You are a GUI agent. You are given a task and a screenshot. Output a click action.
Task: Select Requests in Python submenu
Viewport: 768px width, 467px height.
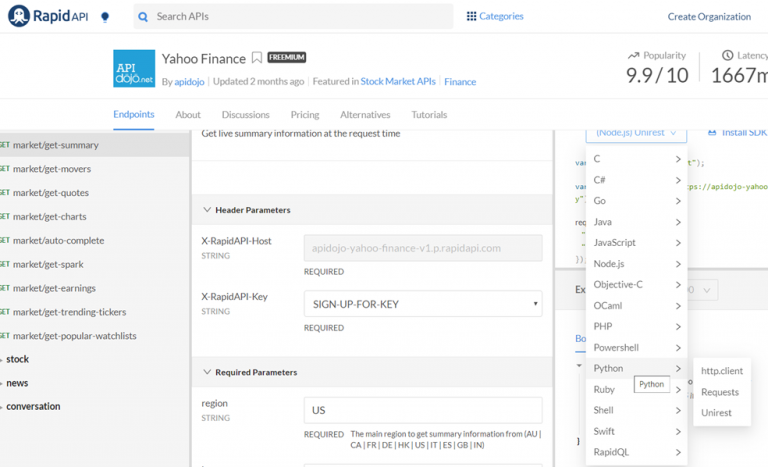(x=720, y=392)
